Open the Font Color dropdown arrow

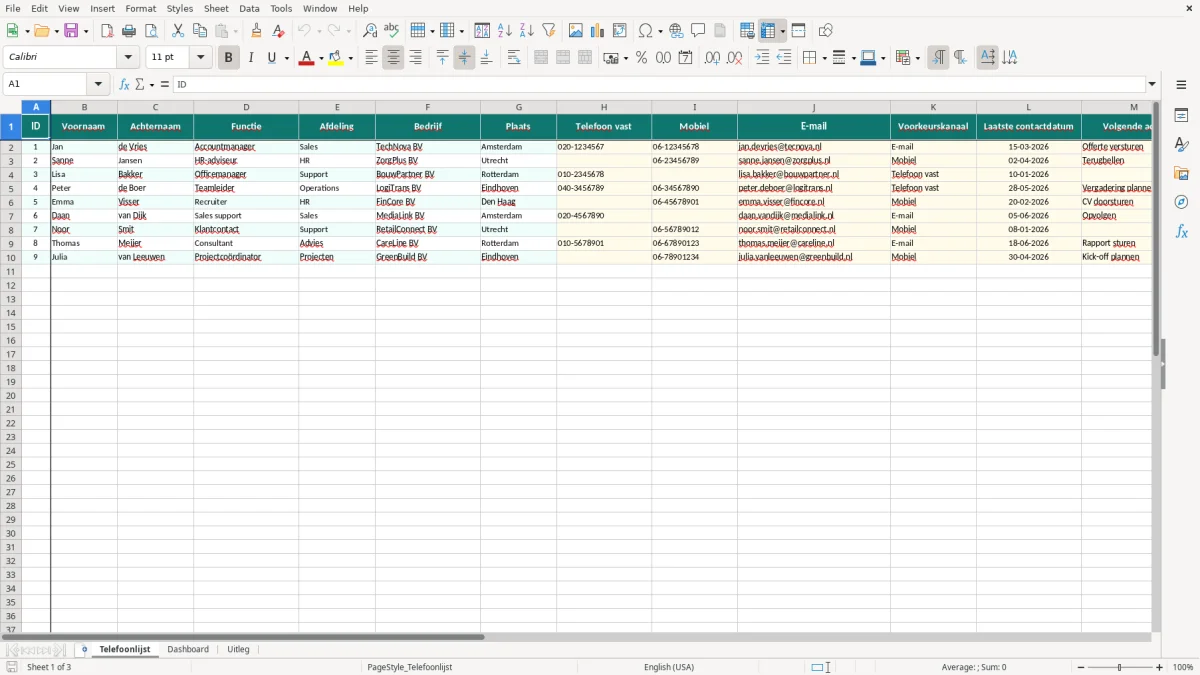[x=321, y=58]
